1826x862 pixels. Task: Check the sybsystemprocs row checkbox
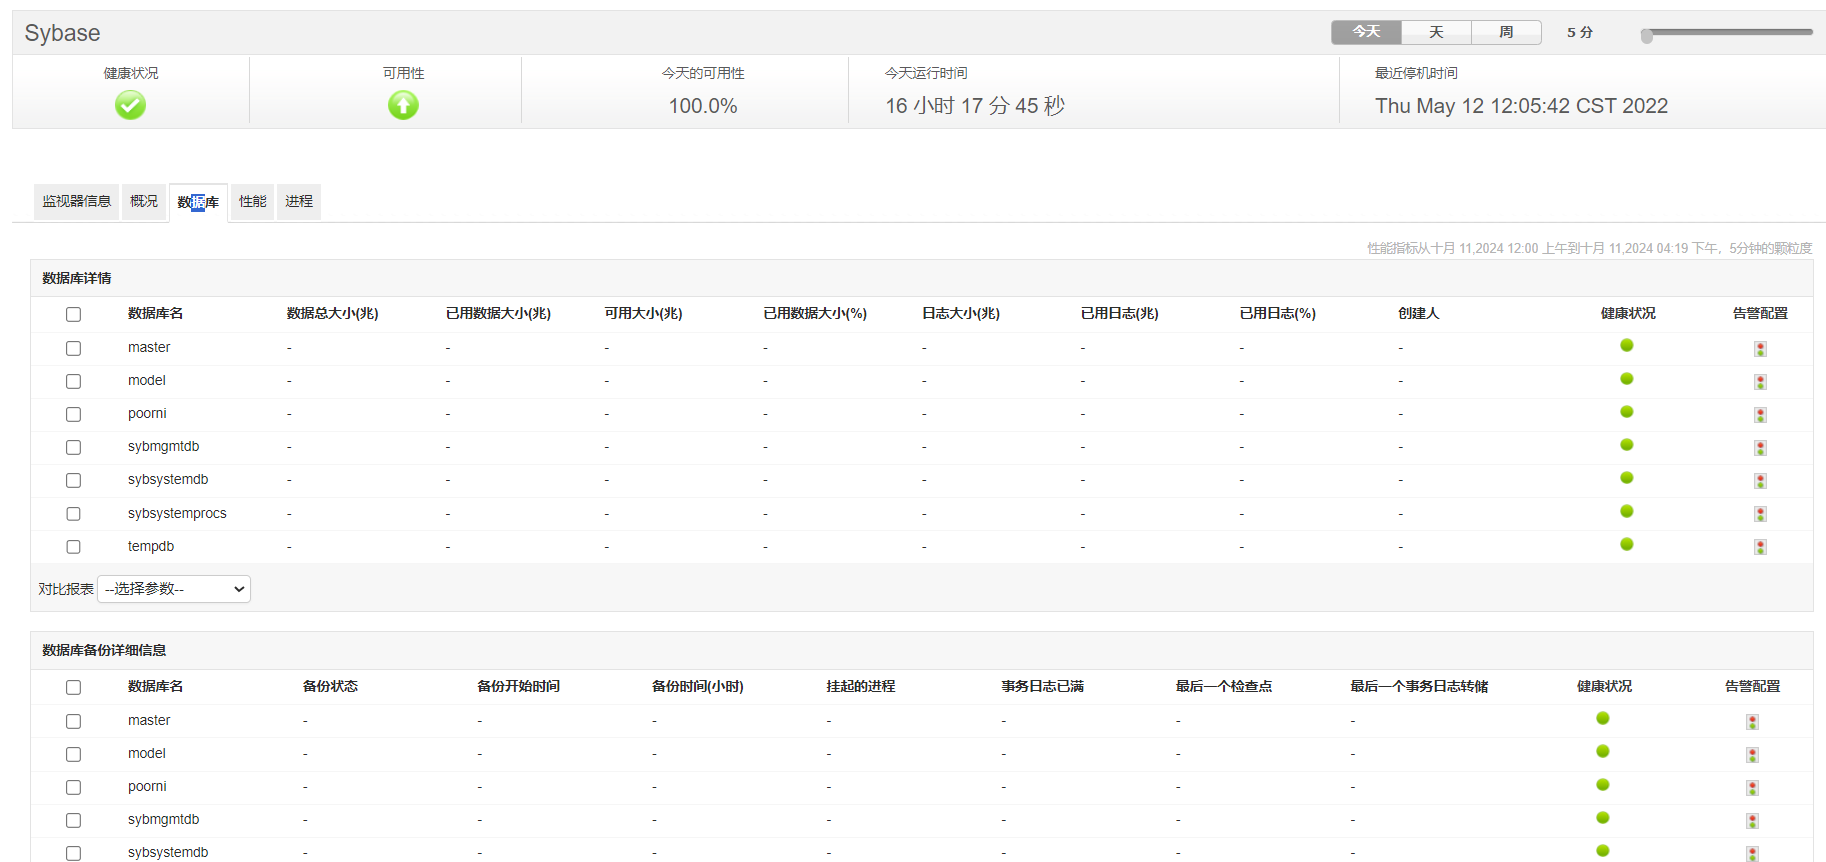[x=73, y=513]
